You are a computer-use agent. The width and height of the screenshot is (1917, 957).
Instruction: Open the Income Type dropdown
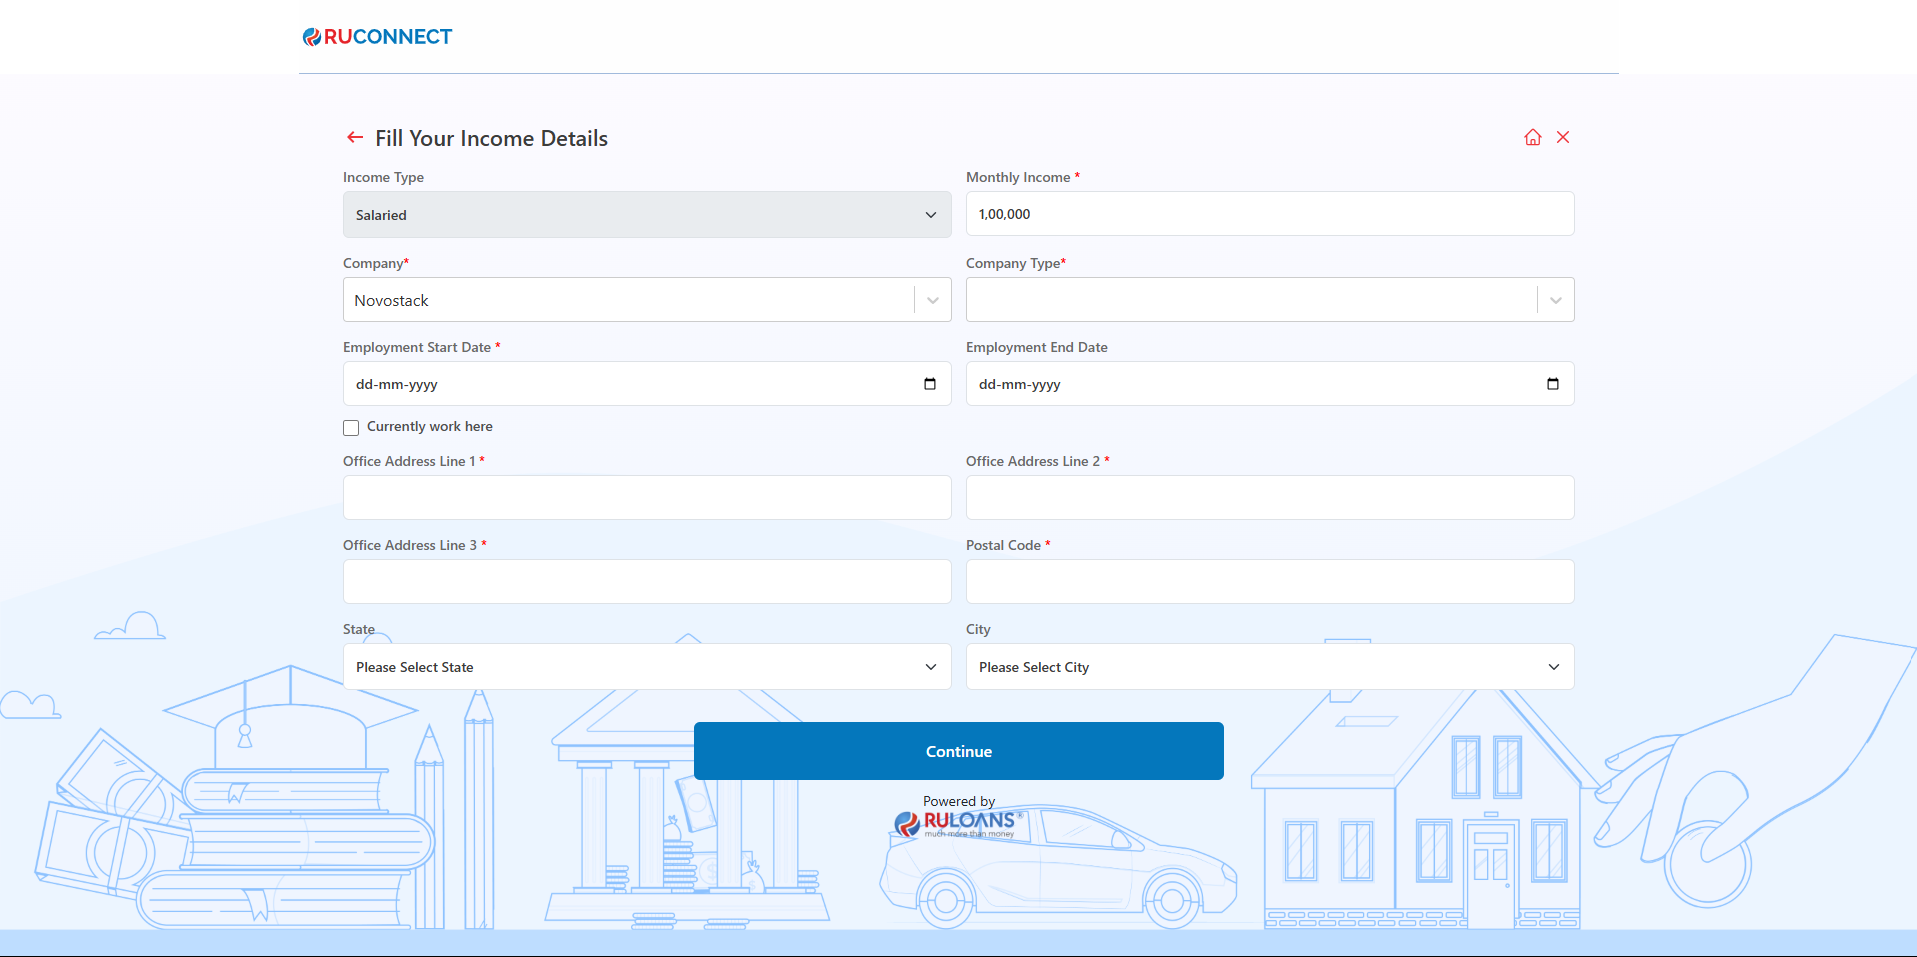(646, 215)
